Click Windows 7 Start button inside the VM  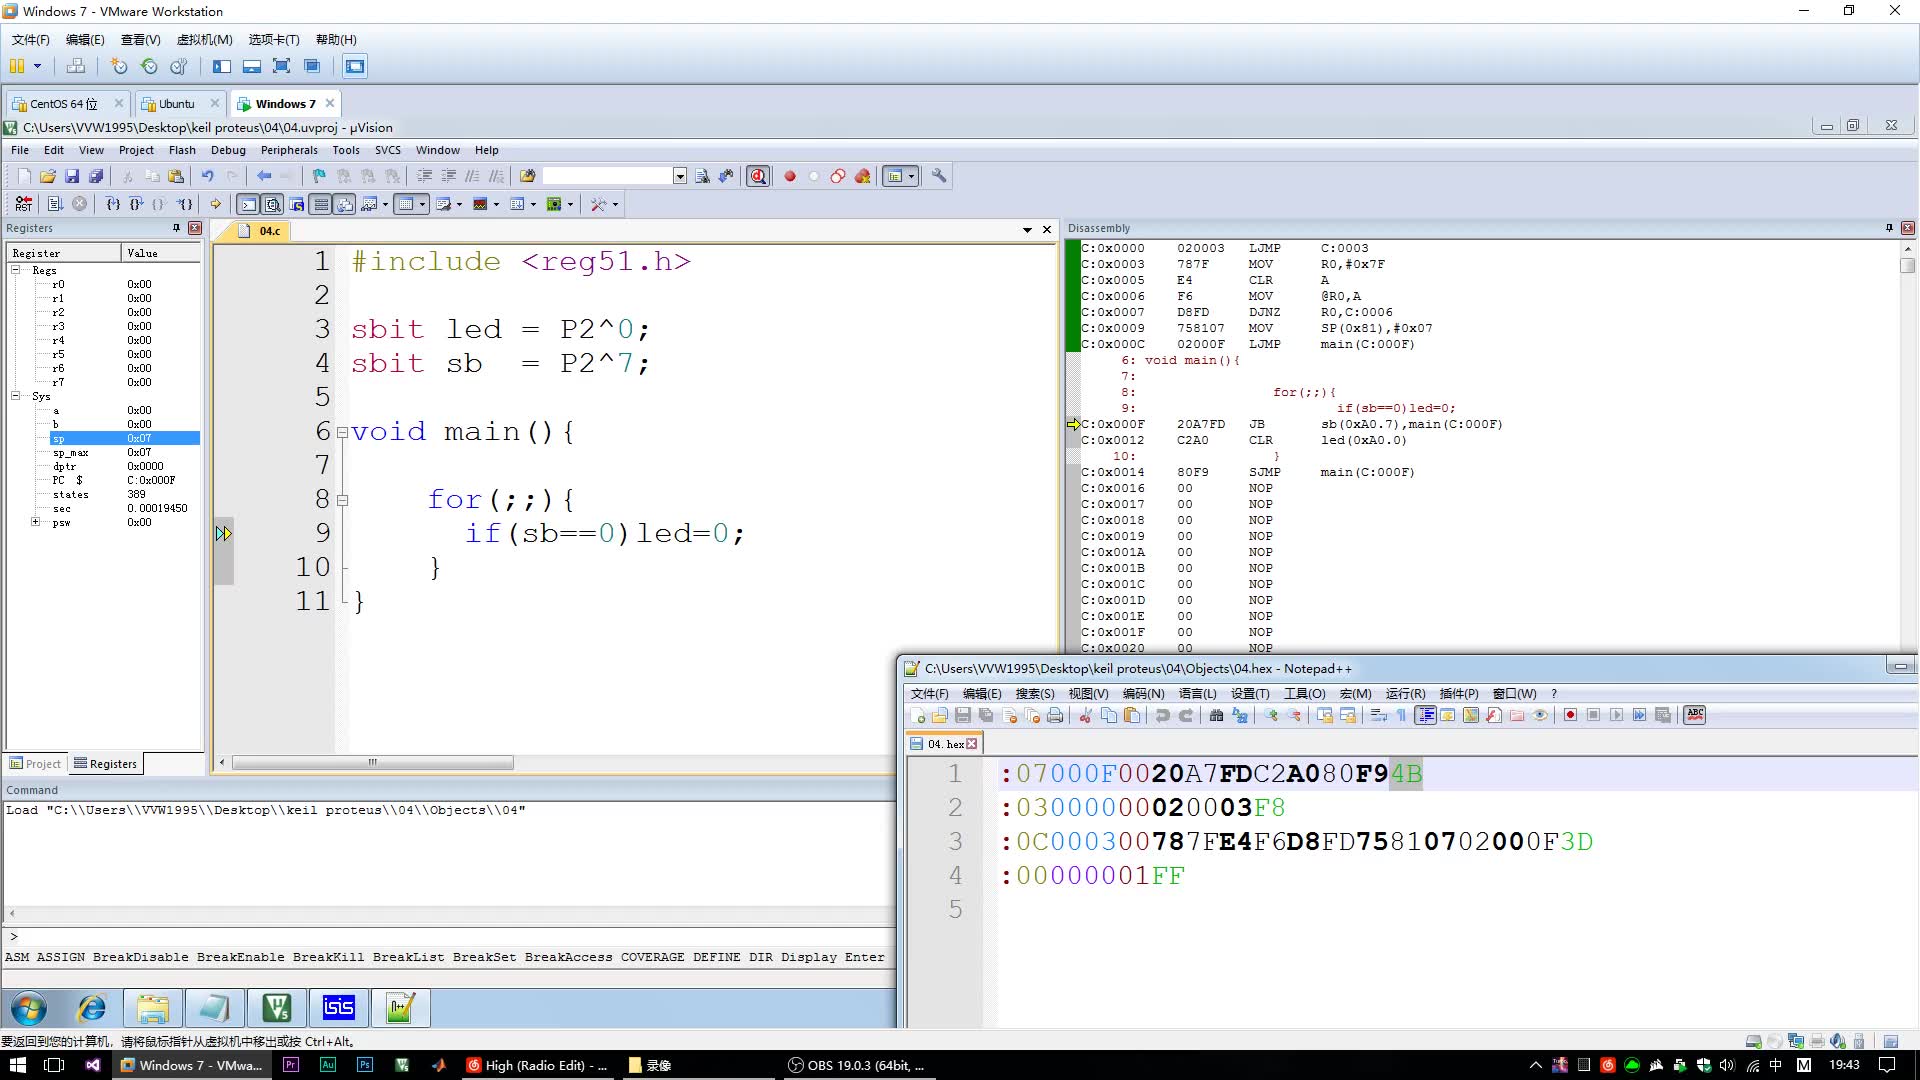28,1008
